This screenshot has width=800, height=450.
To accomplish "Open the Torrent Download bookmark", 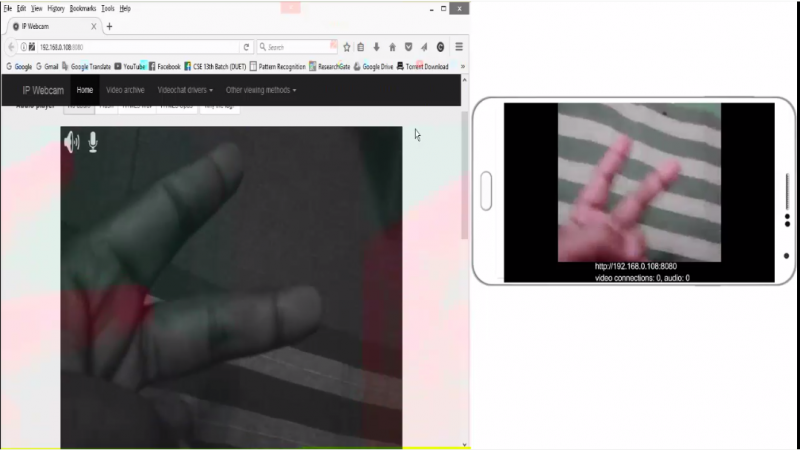I will pyautogui.click(x=422, y=66).
